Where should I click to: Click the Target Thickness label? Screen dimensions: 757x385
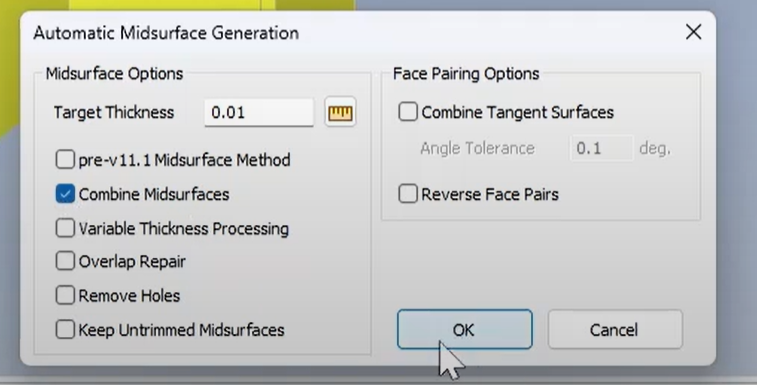[x=114, y=113]
